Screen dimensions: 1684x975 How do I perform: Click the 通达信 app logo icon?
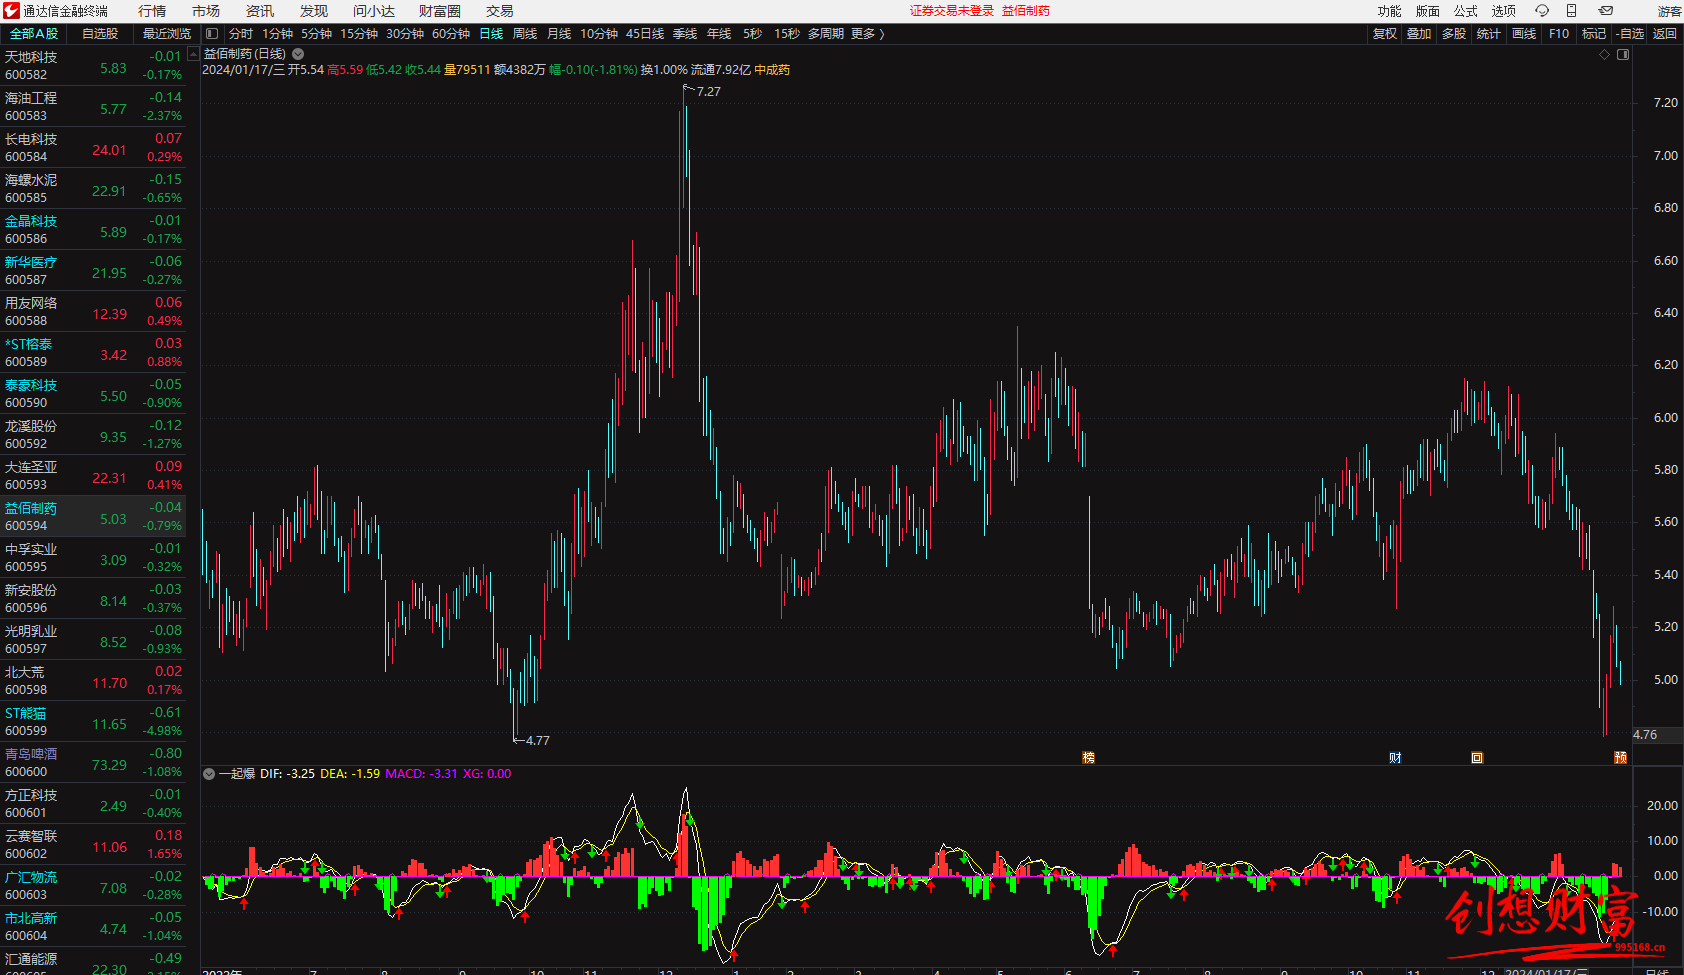[x=11, y=11]
